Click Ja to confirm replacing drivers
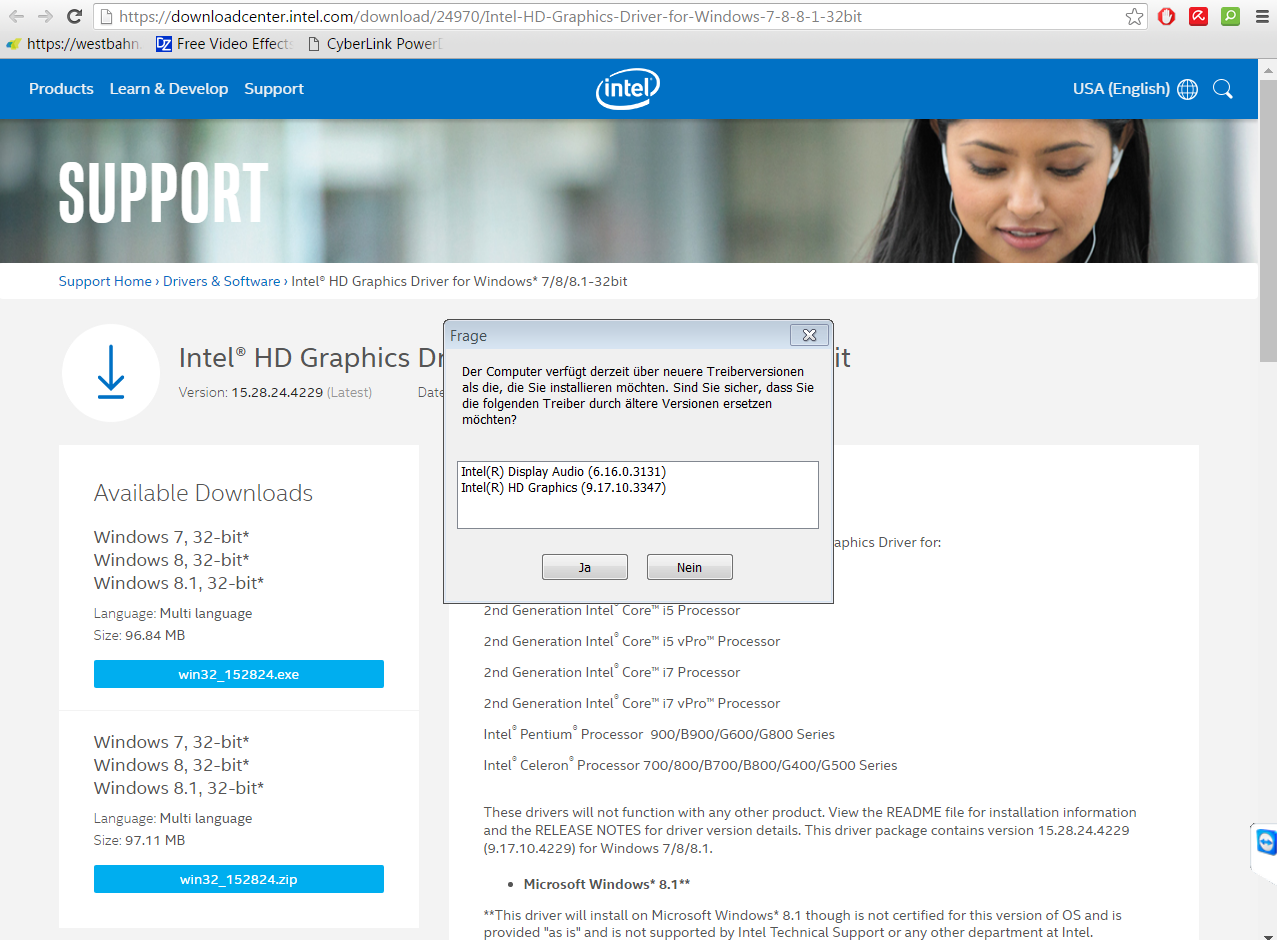Image resolution: width=1277 pixels, height=940 pixels. click(x=585, y=567)
